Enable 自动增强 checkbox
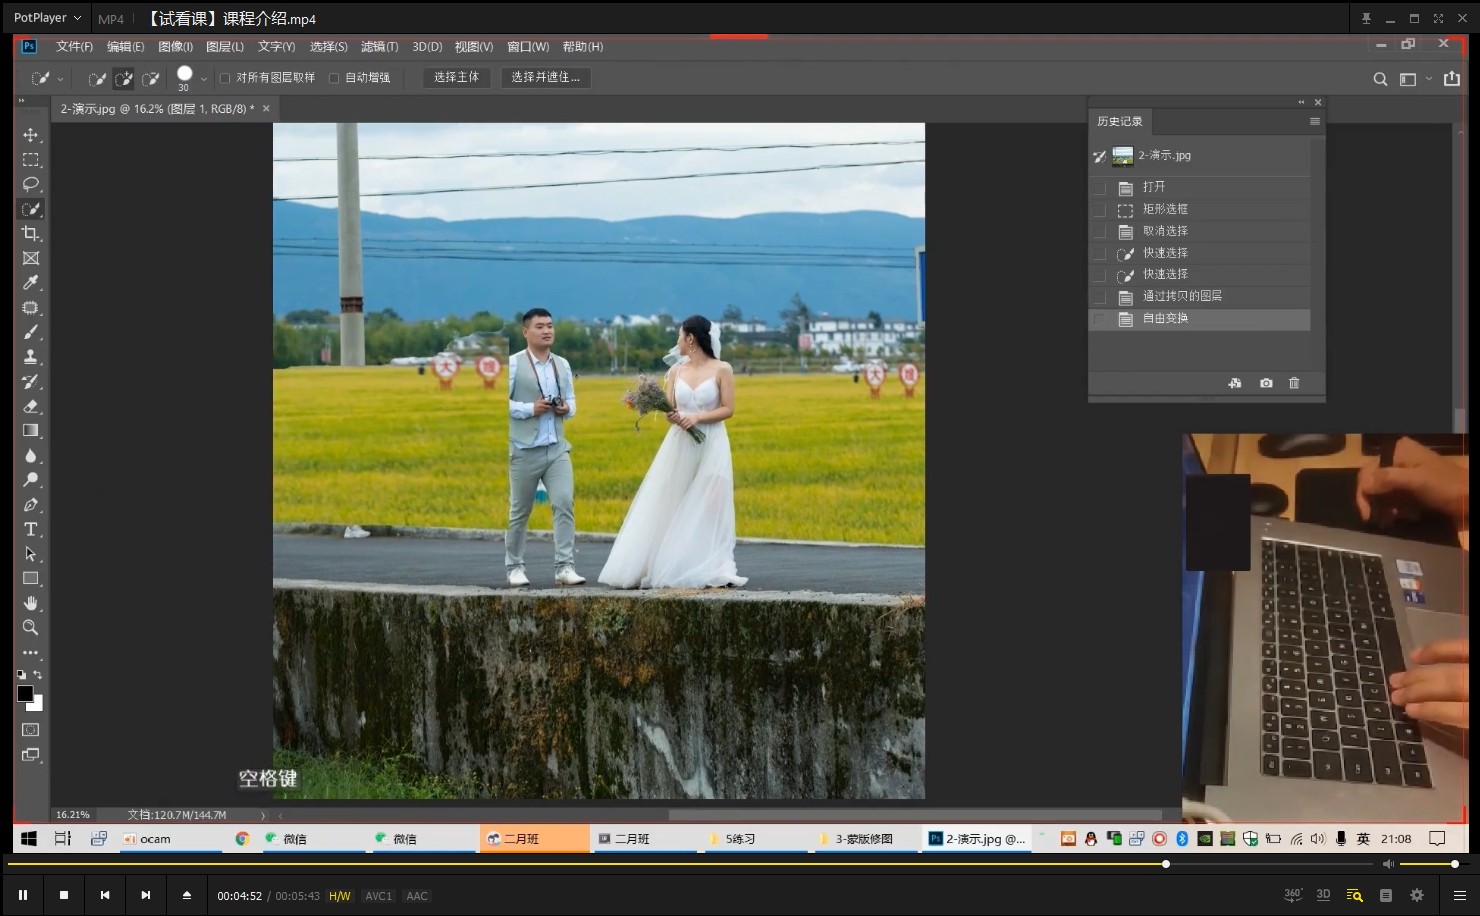This screenshot has height=916, width=1480. tap(334, 78)
